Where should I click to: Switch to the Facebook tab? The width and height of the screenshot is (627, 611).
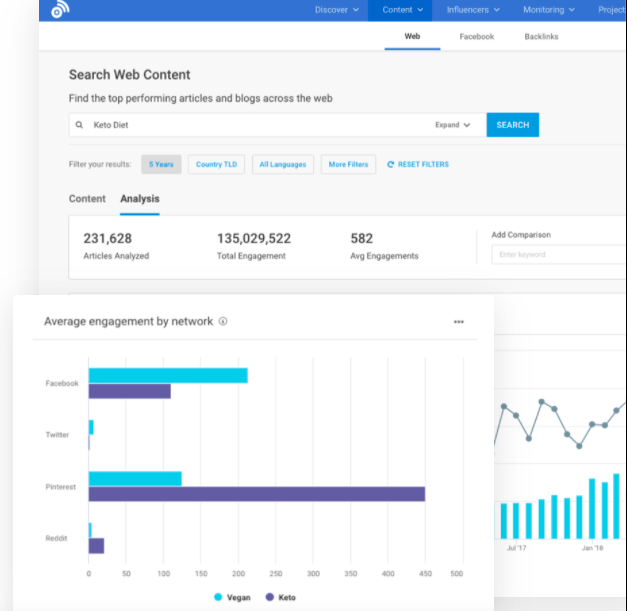pos(476,37)
